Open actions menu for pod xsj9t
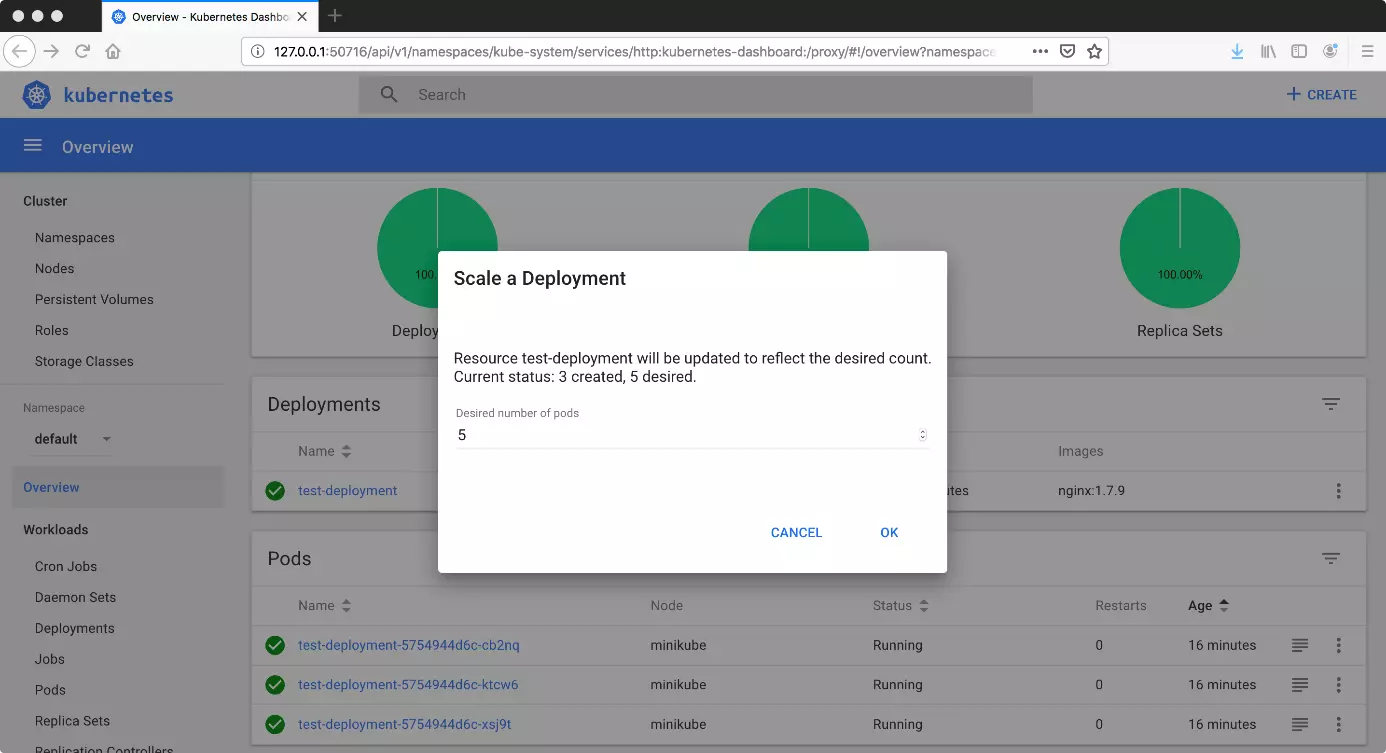Image resolution: width=1386 pixels, height=753 pixels. click(x=1338, y=724)
